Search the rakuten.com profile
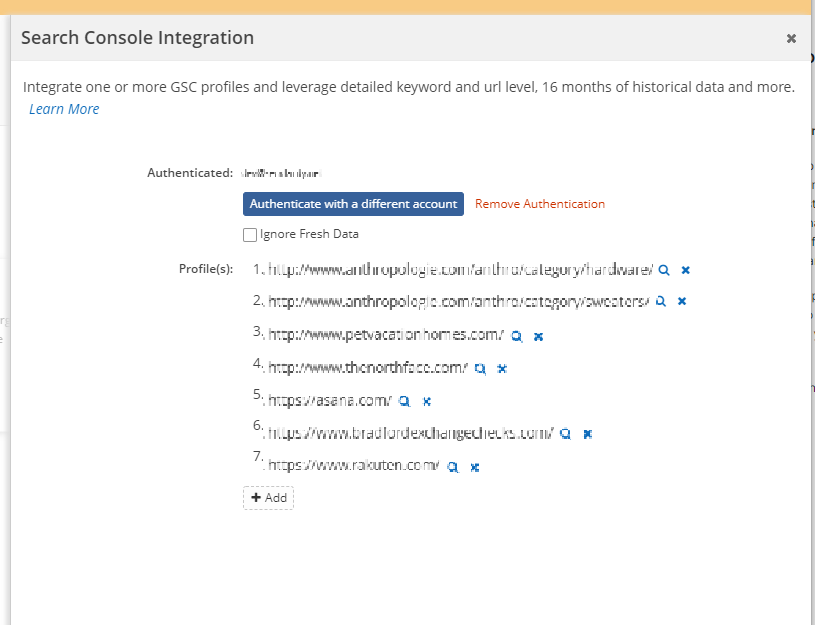 pos(452,466)
